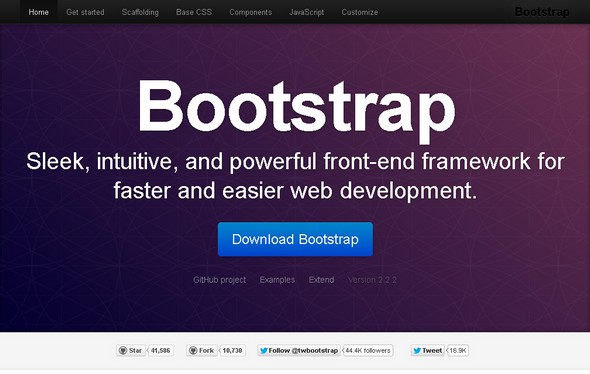
Task: Click the GitHub Fork button
Action: click(202, 351)
